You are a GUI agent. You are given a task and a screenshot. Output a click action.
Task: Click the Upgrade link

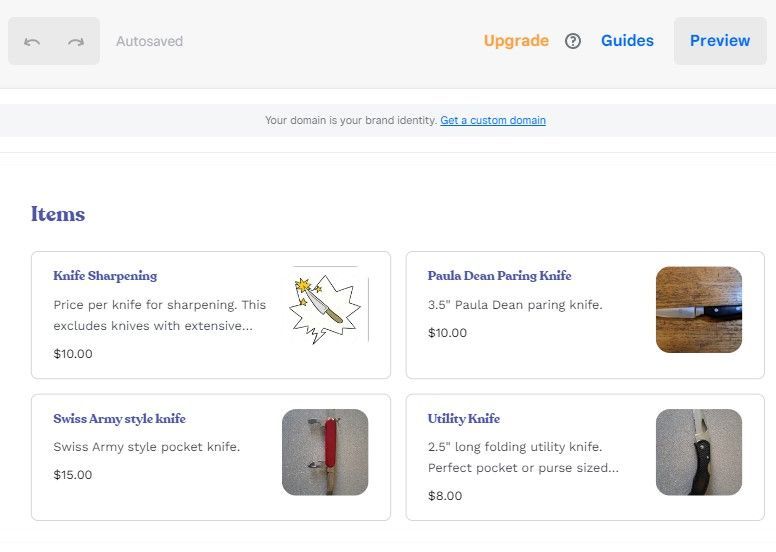[516, 41]
